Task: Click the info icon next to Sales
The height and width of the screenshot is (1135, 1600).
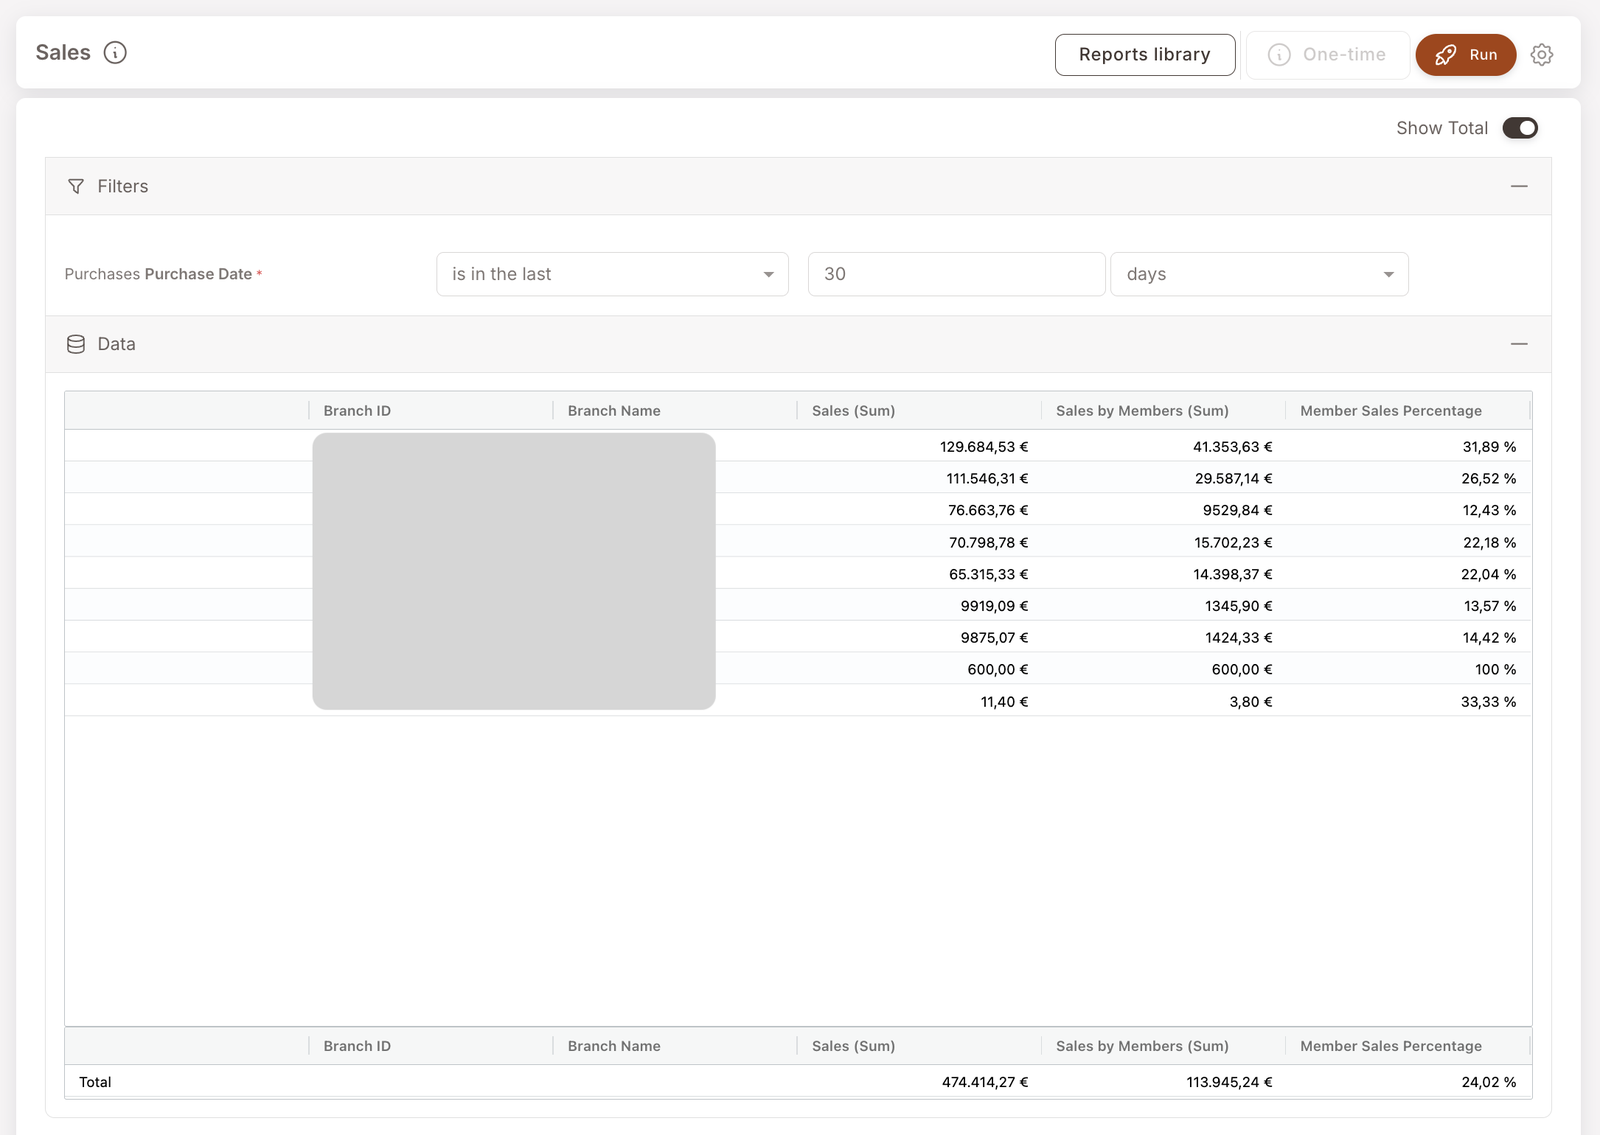Action: [x=115, y=53]
